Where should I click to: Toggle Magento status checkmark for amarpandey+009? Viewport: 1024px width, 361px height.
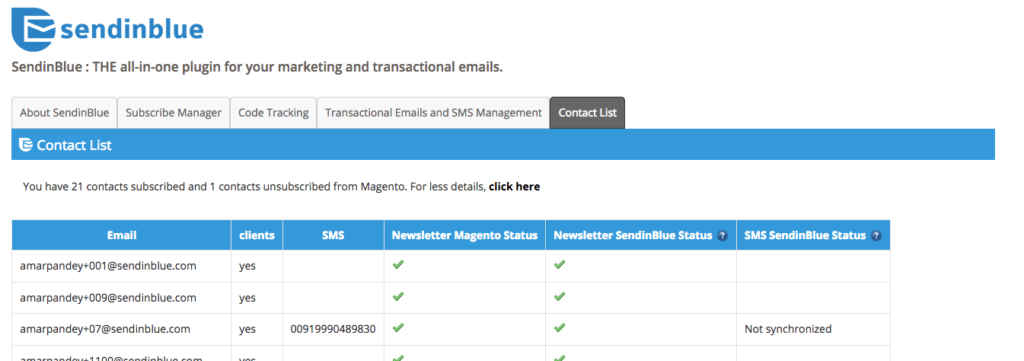[x=398, y=296]
